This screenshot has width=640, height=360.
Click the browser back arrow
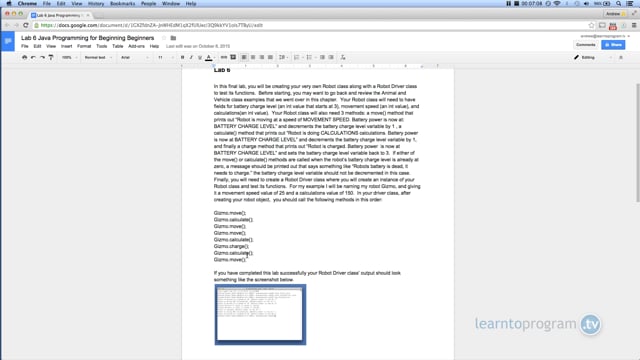(7, 25)
